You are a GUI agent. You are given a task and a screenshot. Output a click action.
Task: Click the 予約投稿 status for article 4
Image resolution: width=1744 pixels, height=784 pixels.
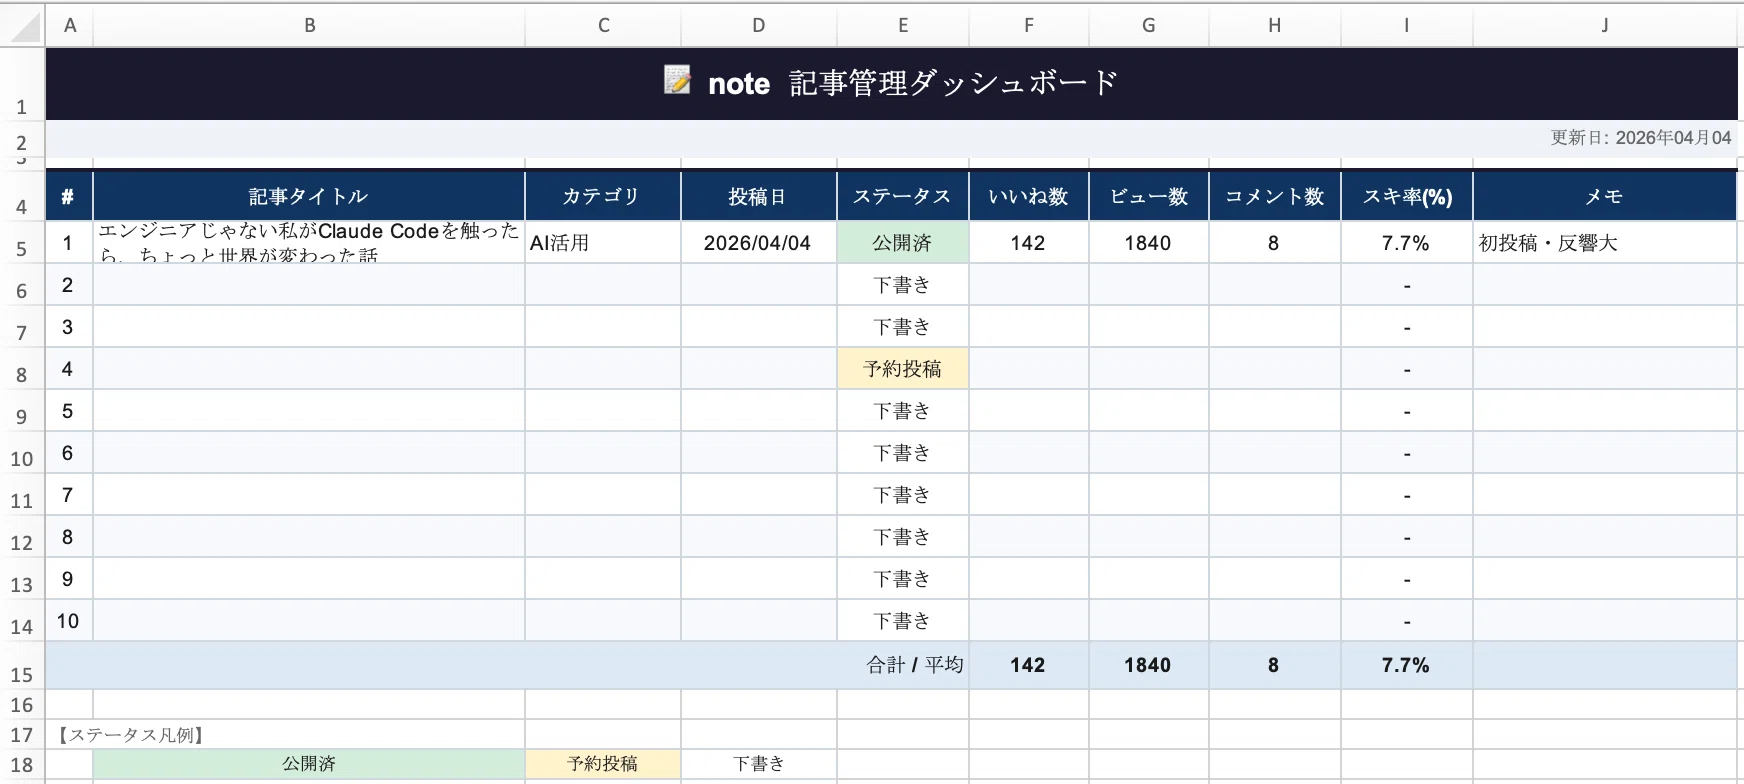click(903, 369)
